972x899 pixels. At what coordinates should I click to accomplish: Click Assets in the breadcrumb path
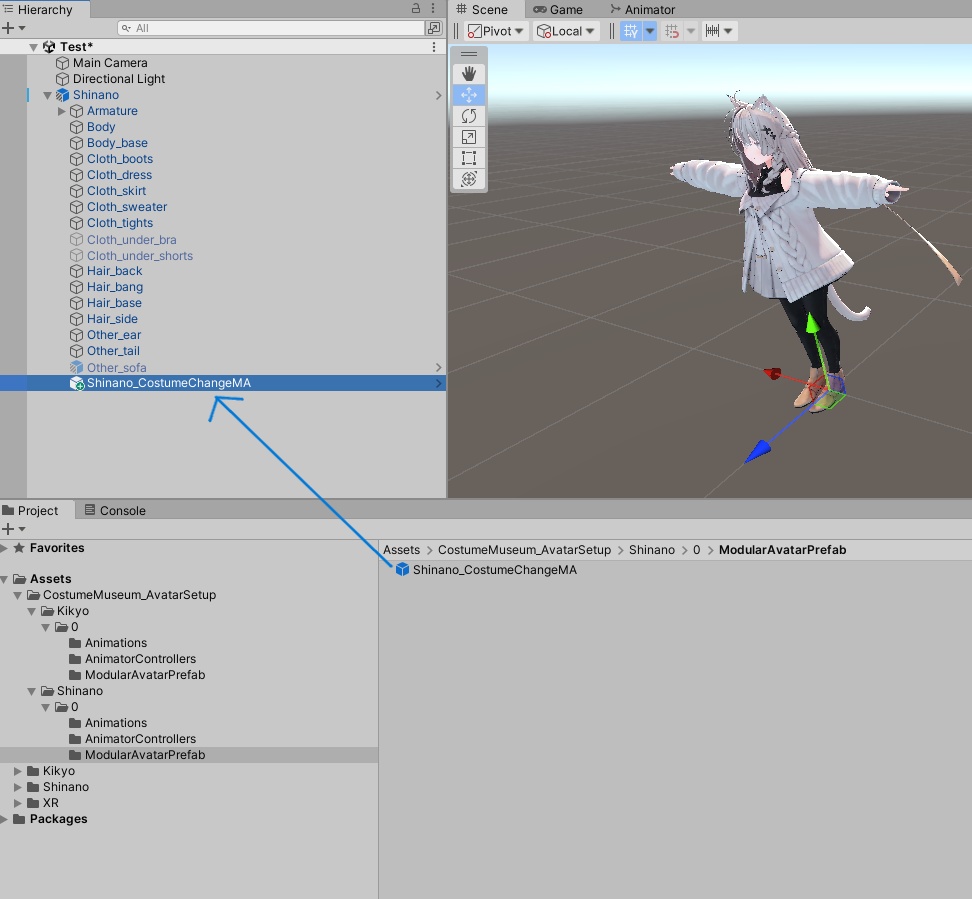[401, 550]
